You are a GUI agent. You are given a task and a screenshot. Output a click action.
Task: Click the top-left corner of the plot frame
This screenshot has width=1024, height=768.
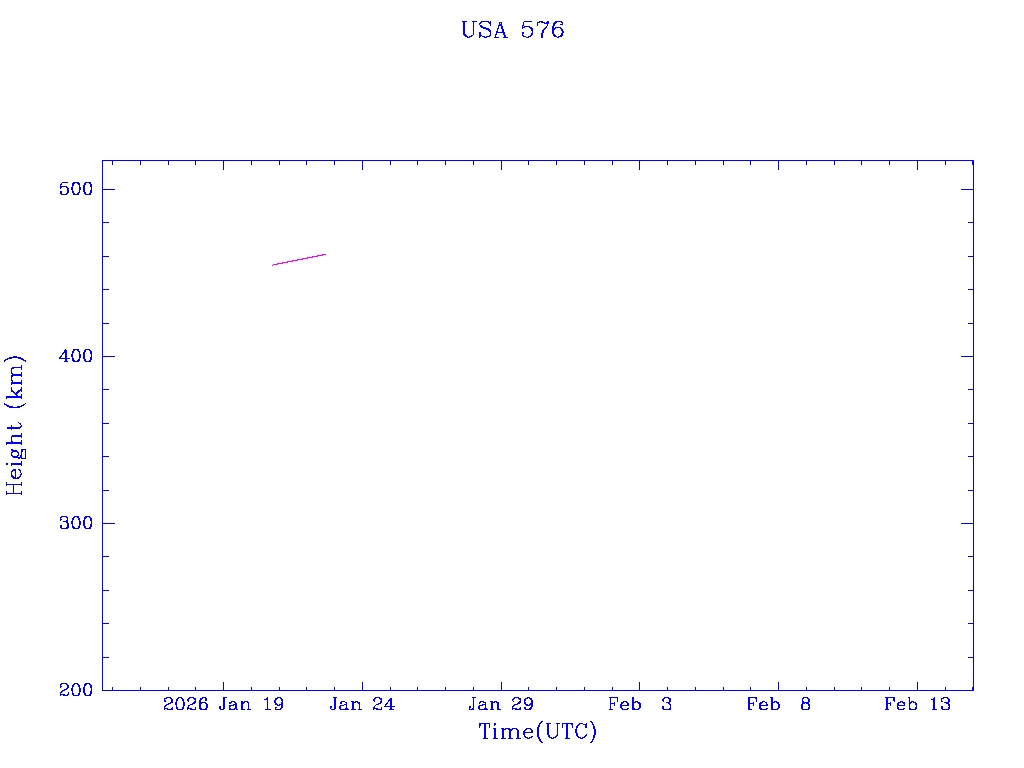(102, 160)
